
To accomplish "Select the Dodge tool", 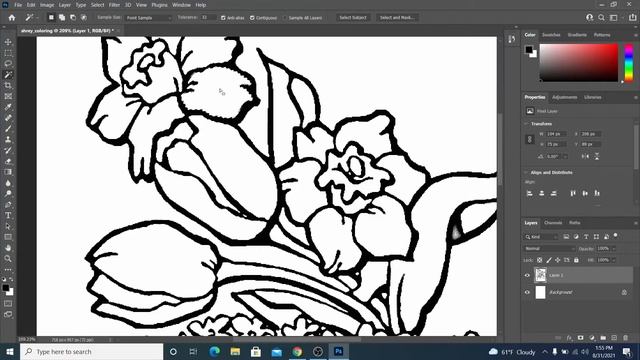I will click(x=8, y=193).
